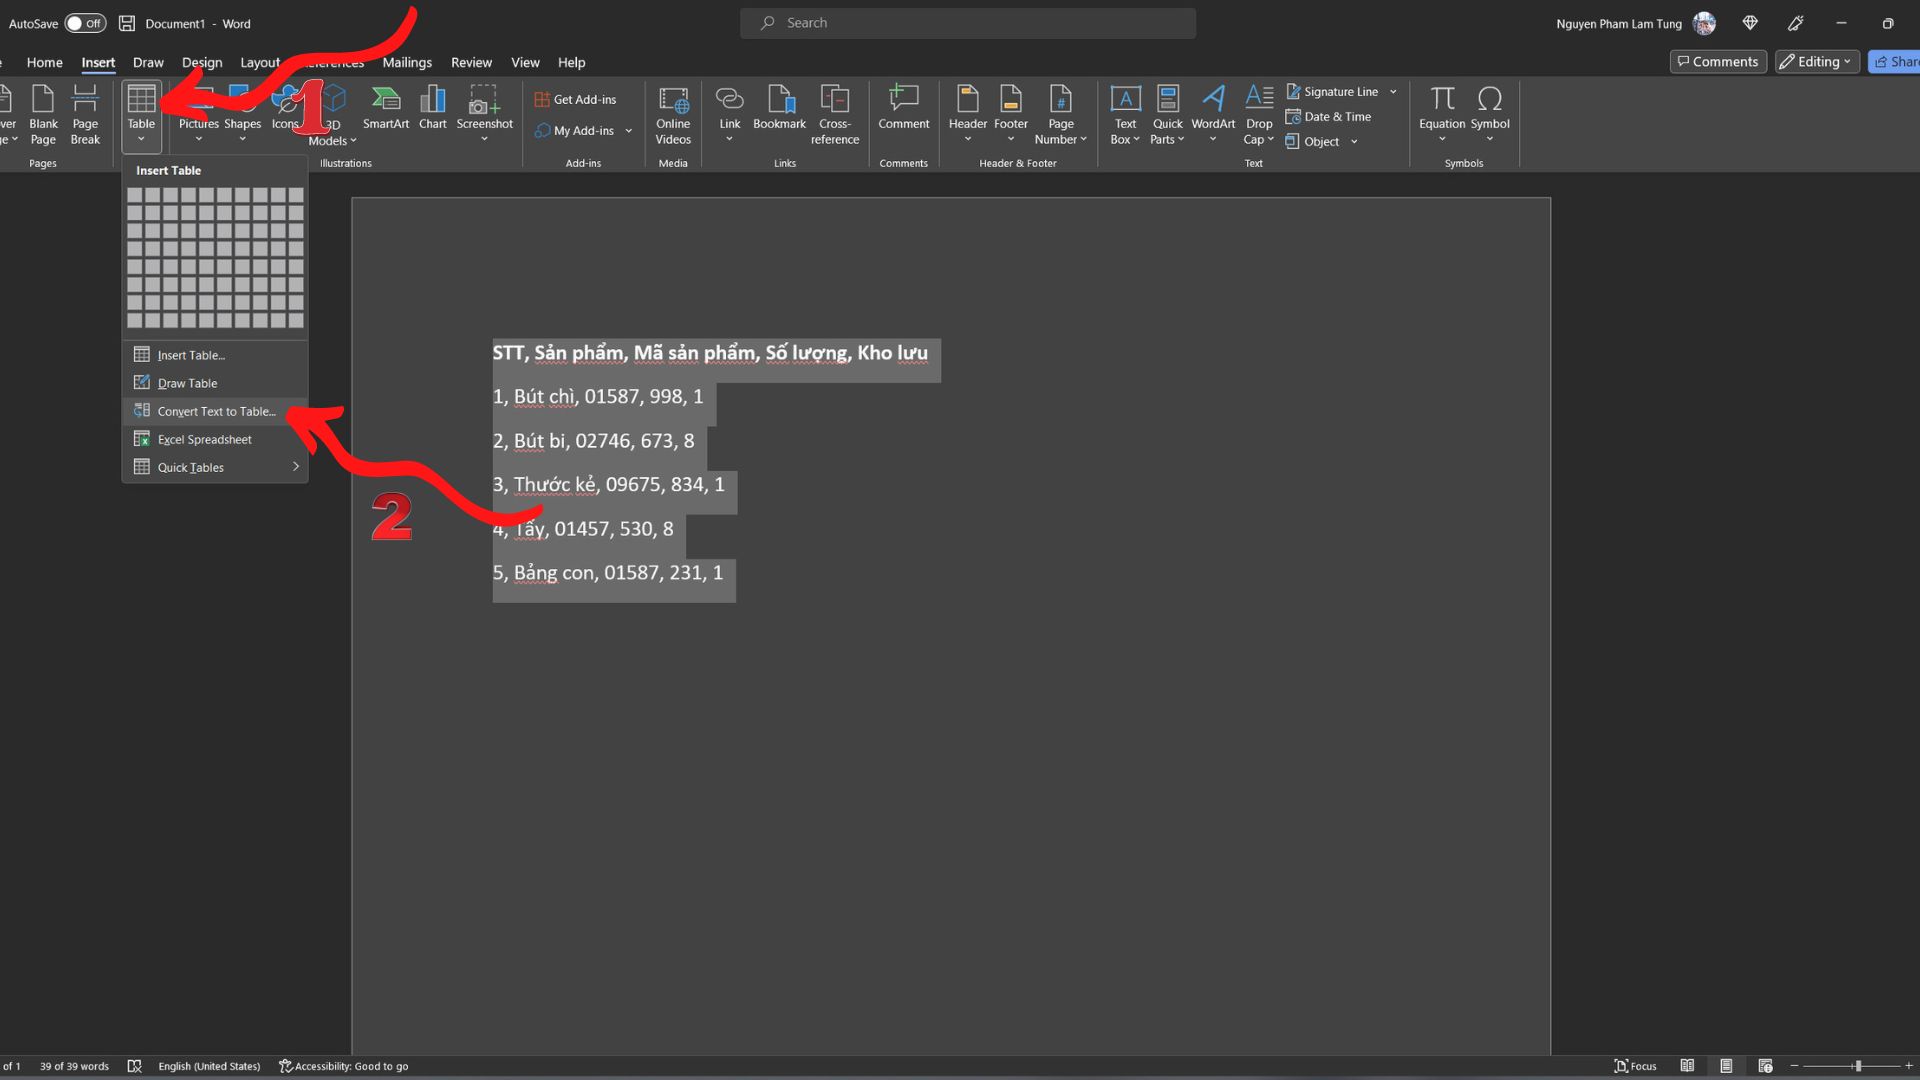1920x1080 pixels.
Task: Insert Online Videos
Action: (673, 115)
